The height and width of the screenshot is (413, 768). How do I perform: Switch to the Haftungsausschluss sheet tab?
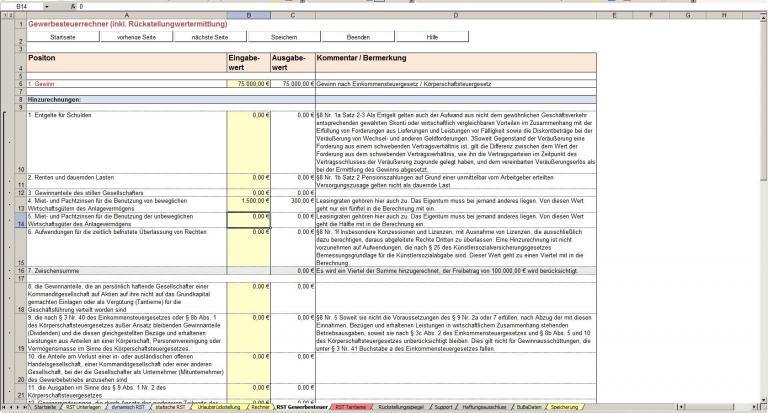(x=484, y=407)
